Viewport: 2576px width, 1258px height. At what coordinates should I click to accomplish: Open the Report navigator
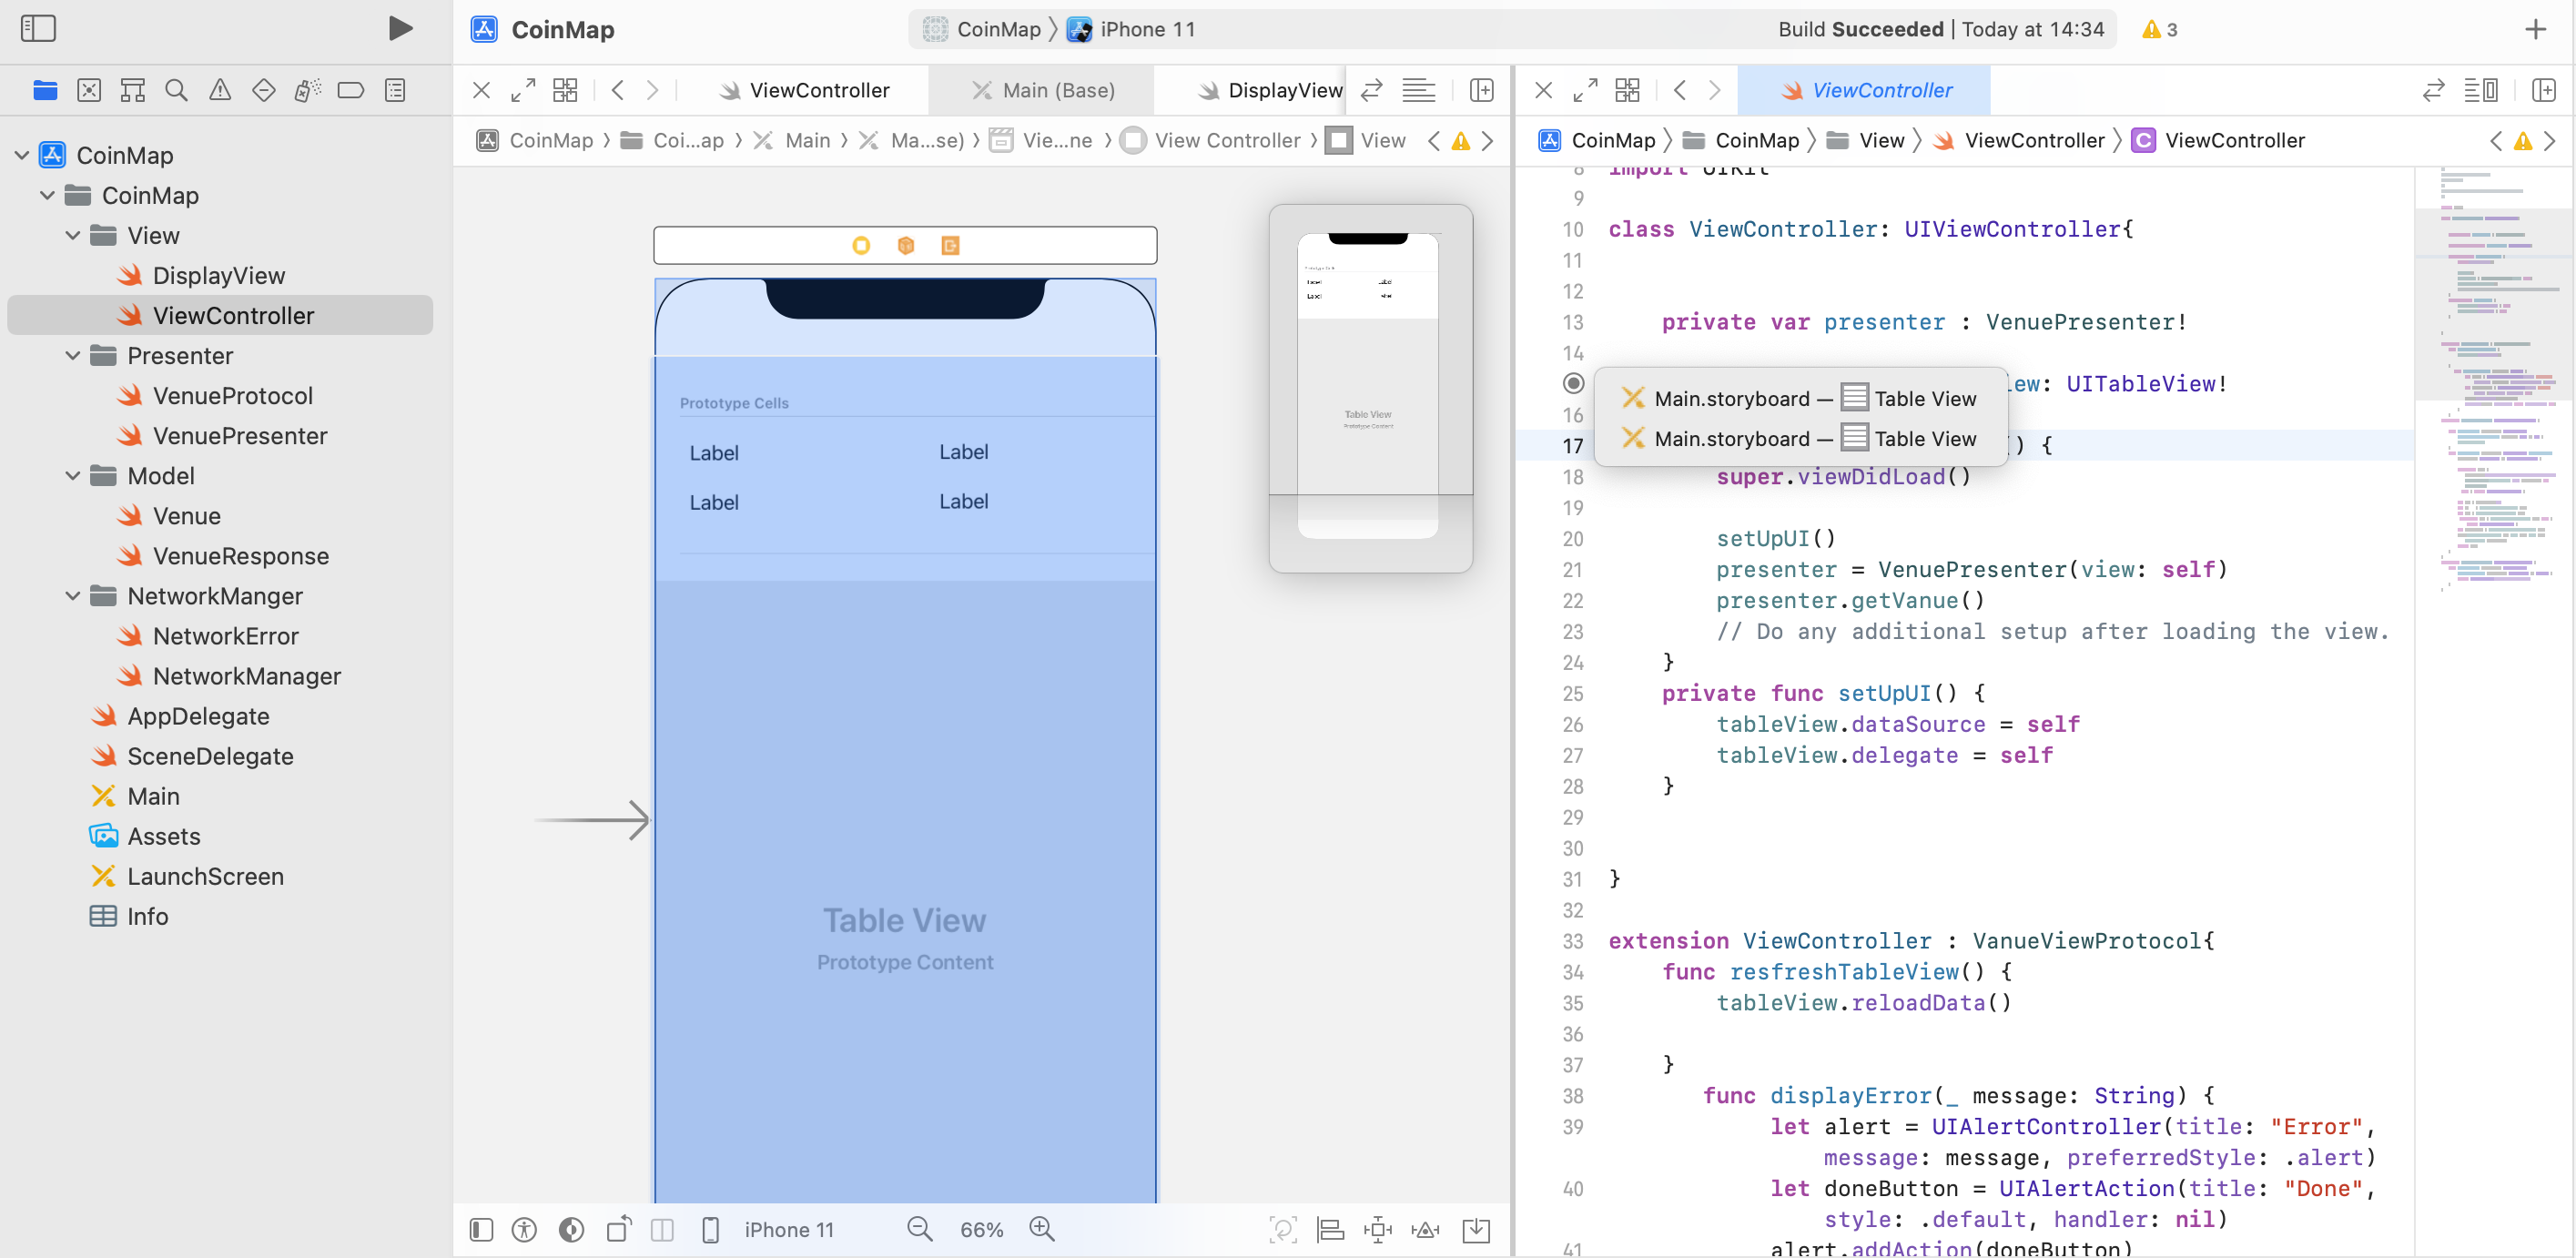coord(395,90)
